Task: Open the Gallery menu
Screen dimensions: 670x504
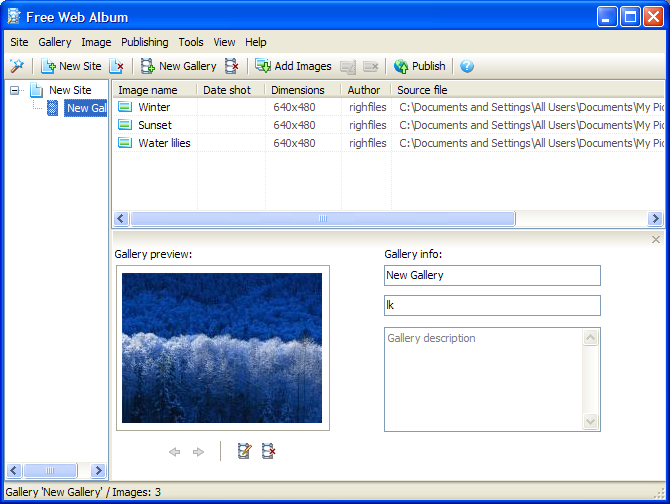Action: point(55,42)
